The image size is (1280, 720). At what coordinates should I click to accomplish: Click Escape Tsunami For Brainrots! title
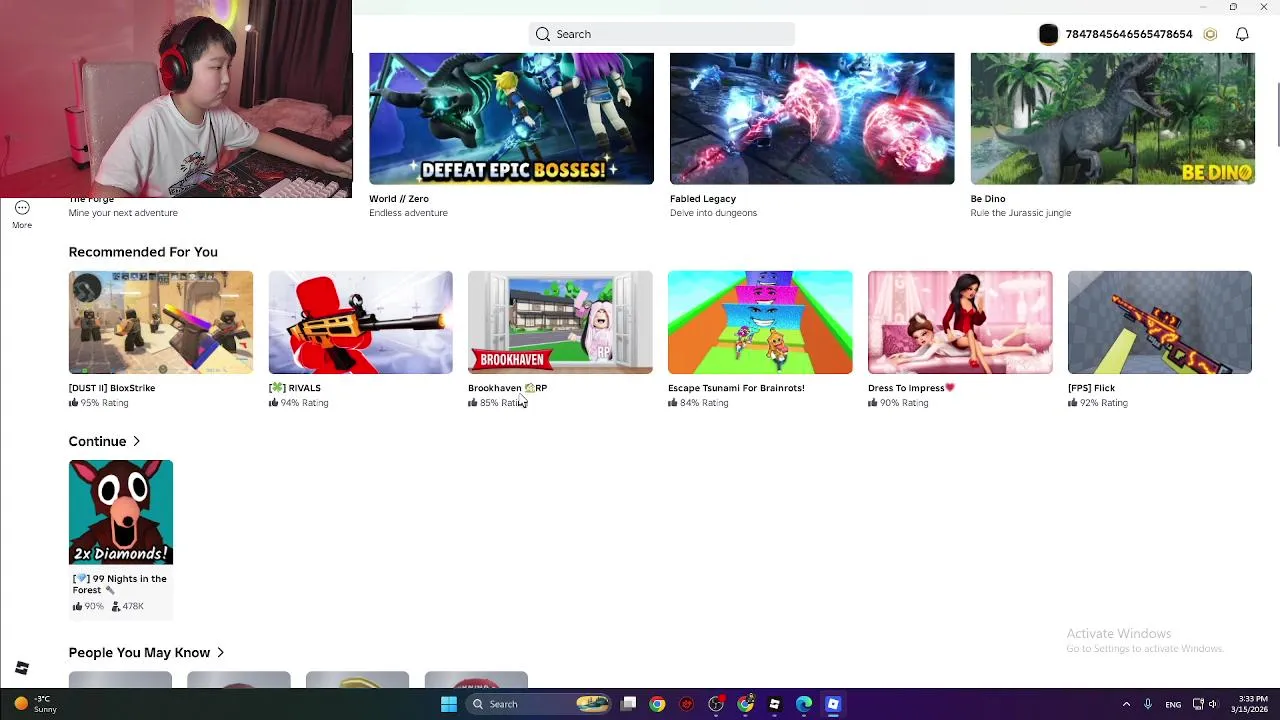[x=736, y=388]
